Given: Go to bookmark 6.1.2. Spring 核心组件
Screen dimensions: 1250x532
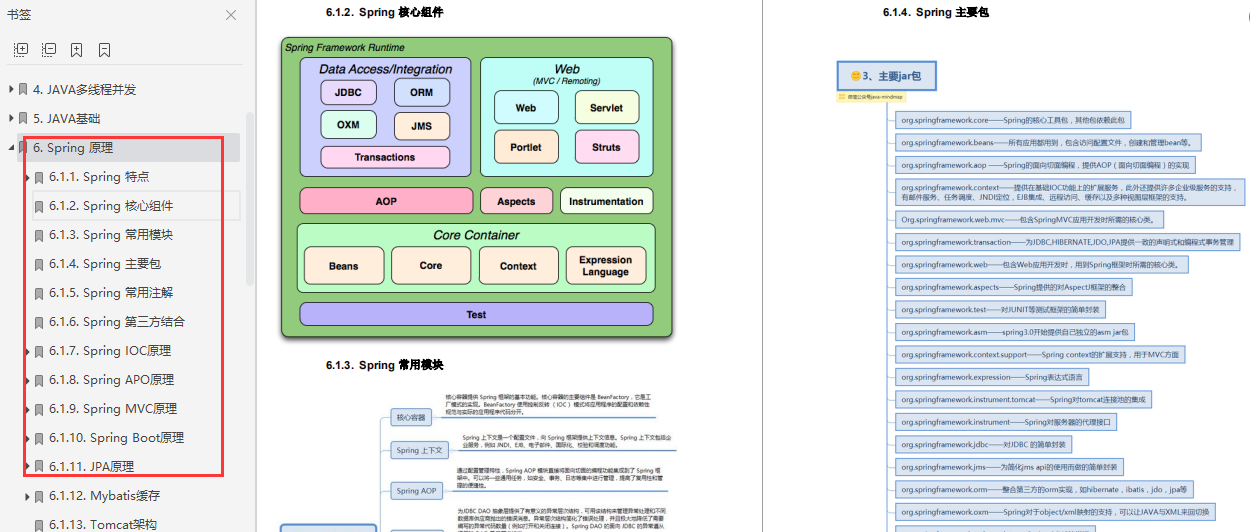Looking at the screenshot, I should (x=111, y=206).
